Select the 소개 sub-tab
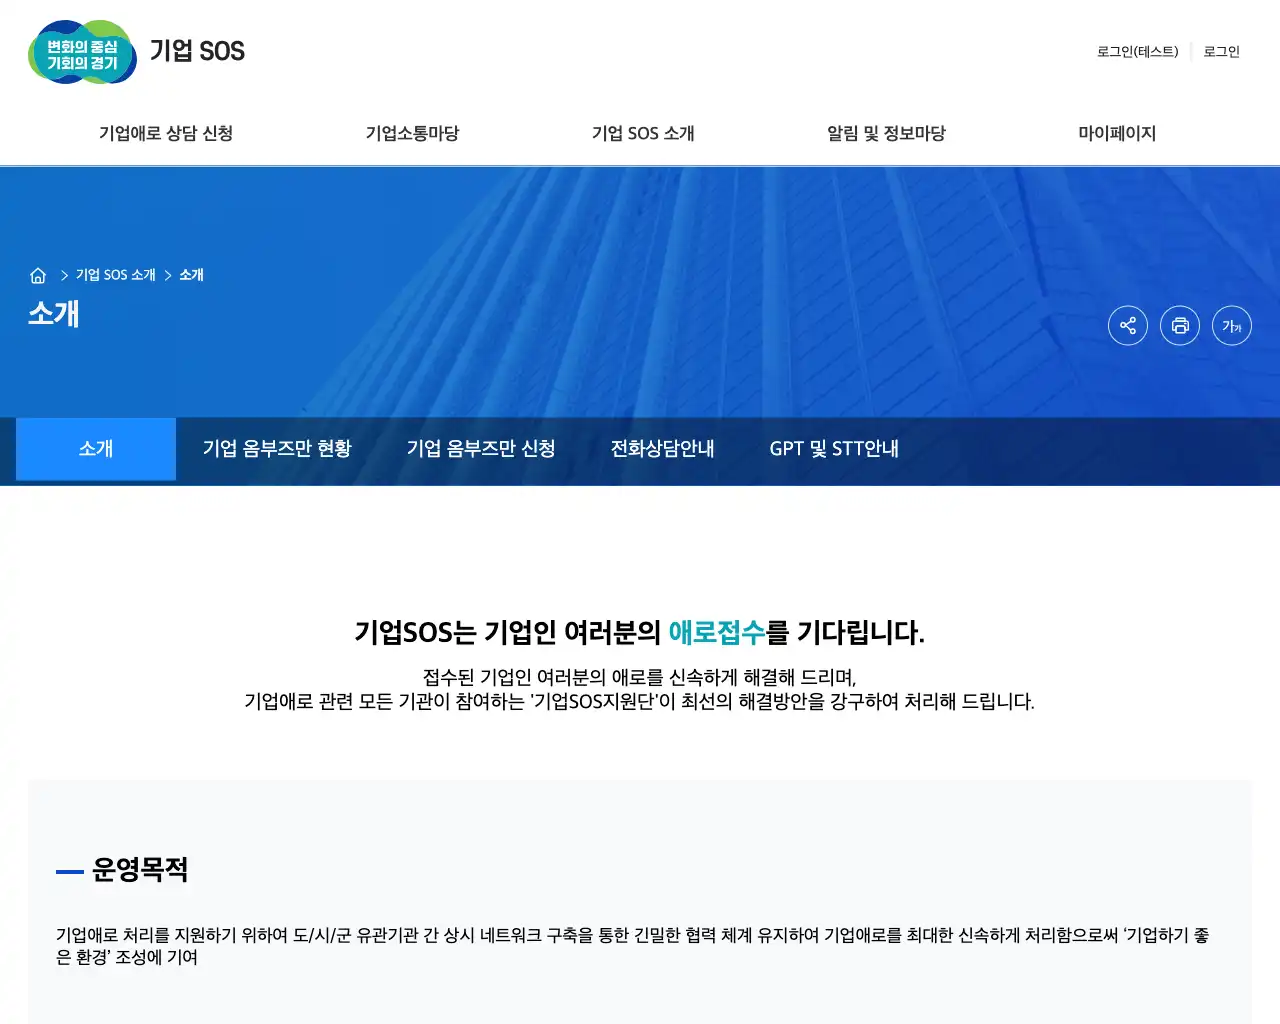The height and width of the screenshot is (1024, 1280). (95, 449)
